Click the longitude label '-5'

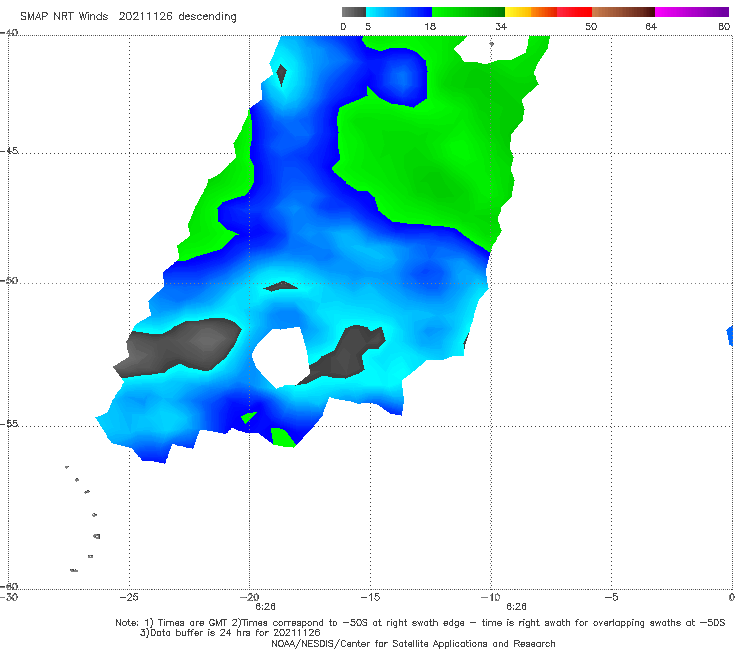tap(611, 597)
